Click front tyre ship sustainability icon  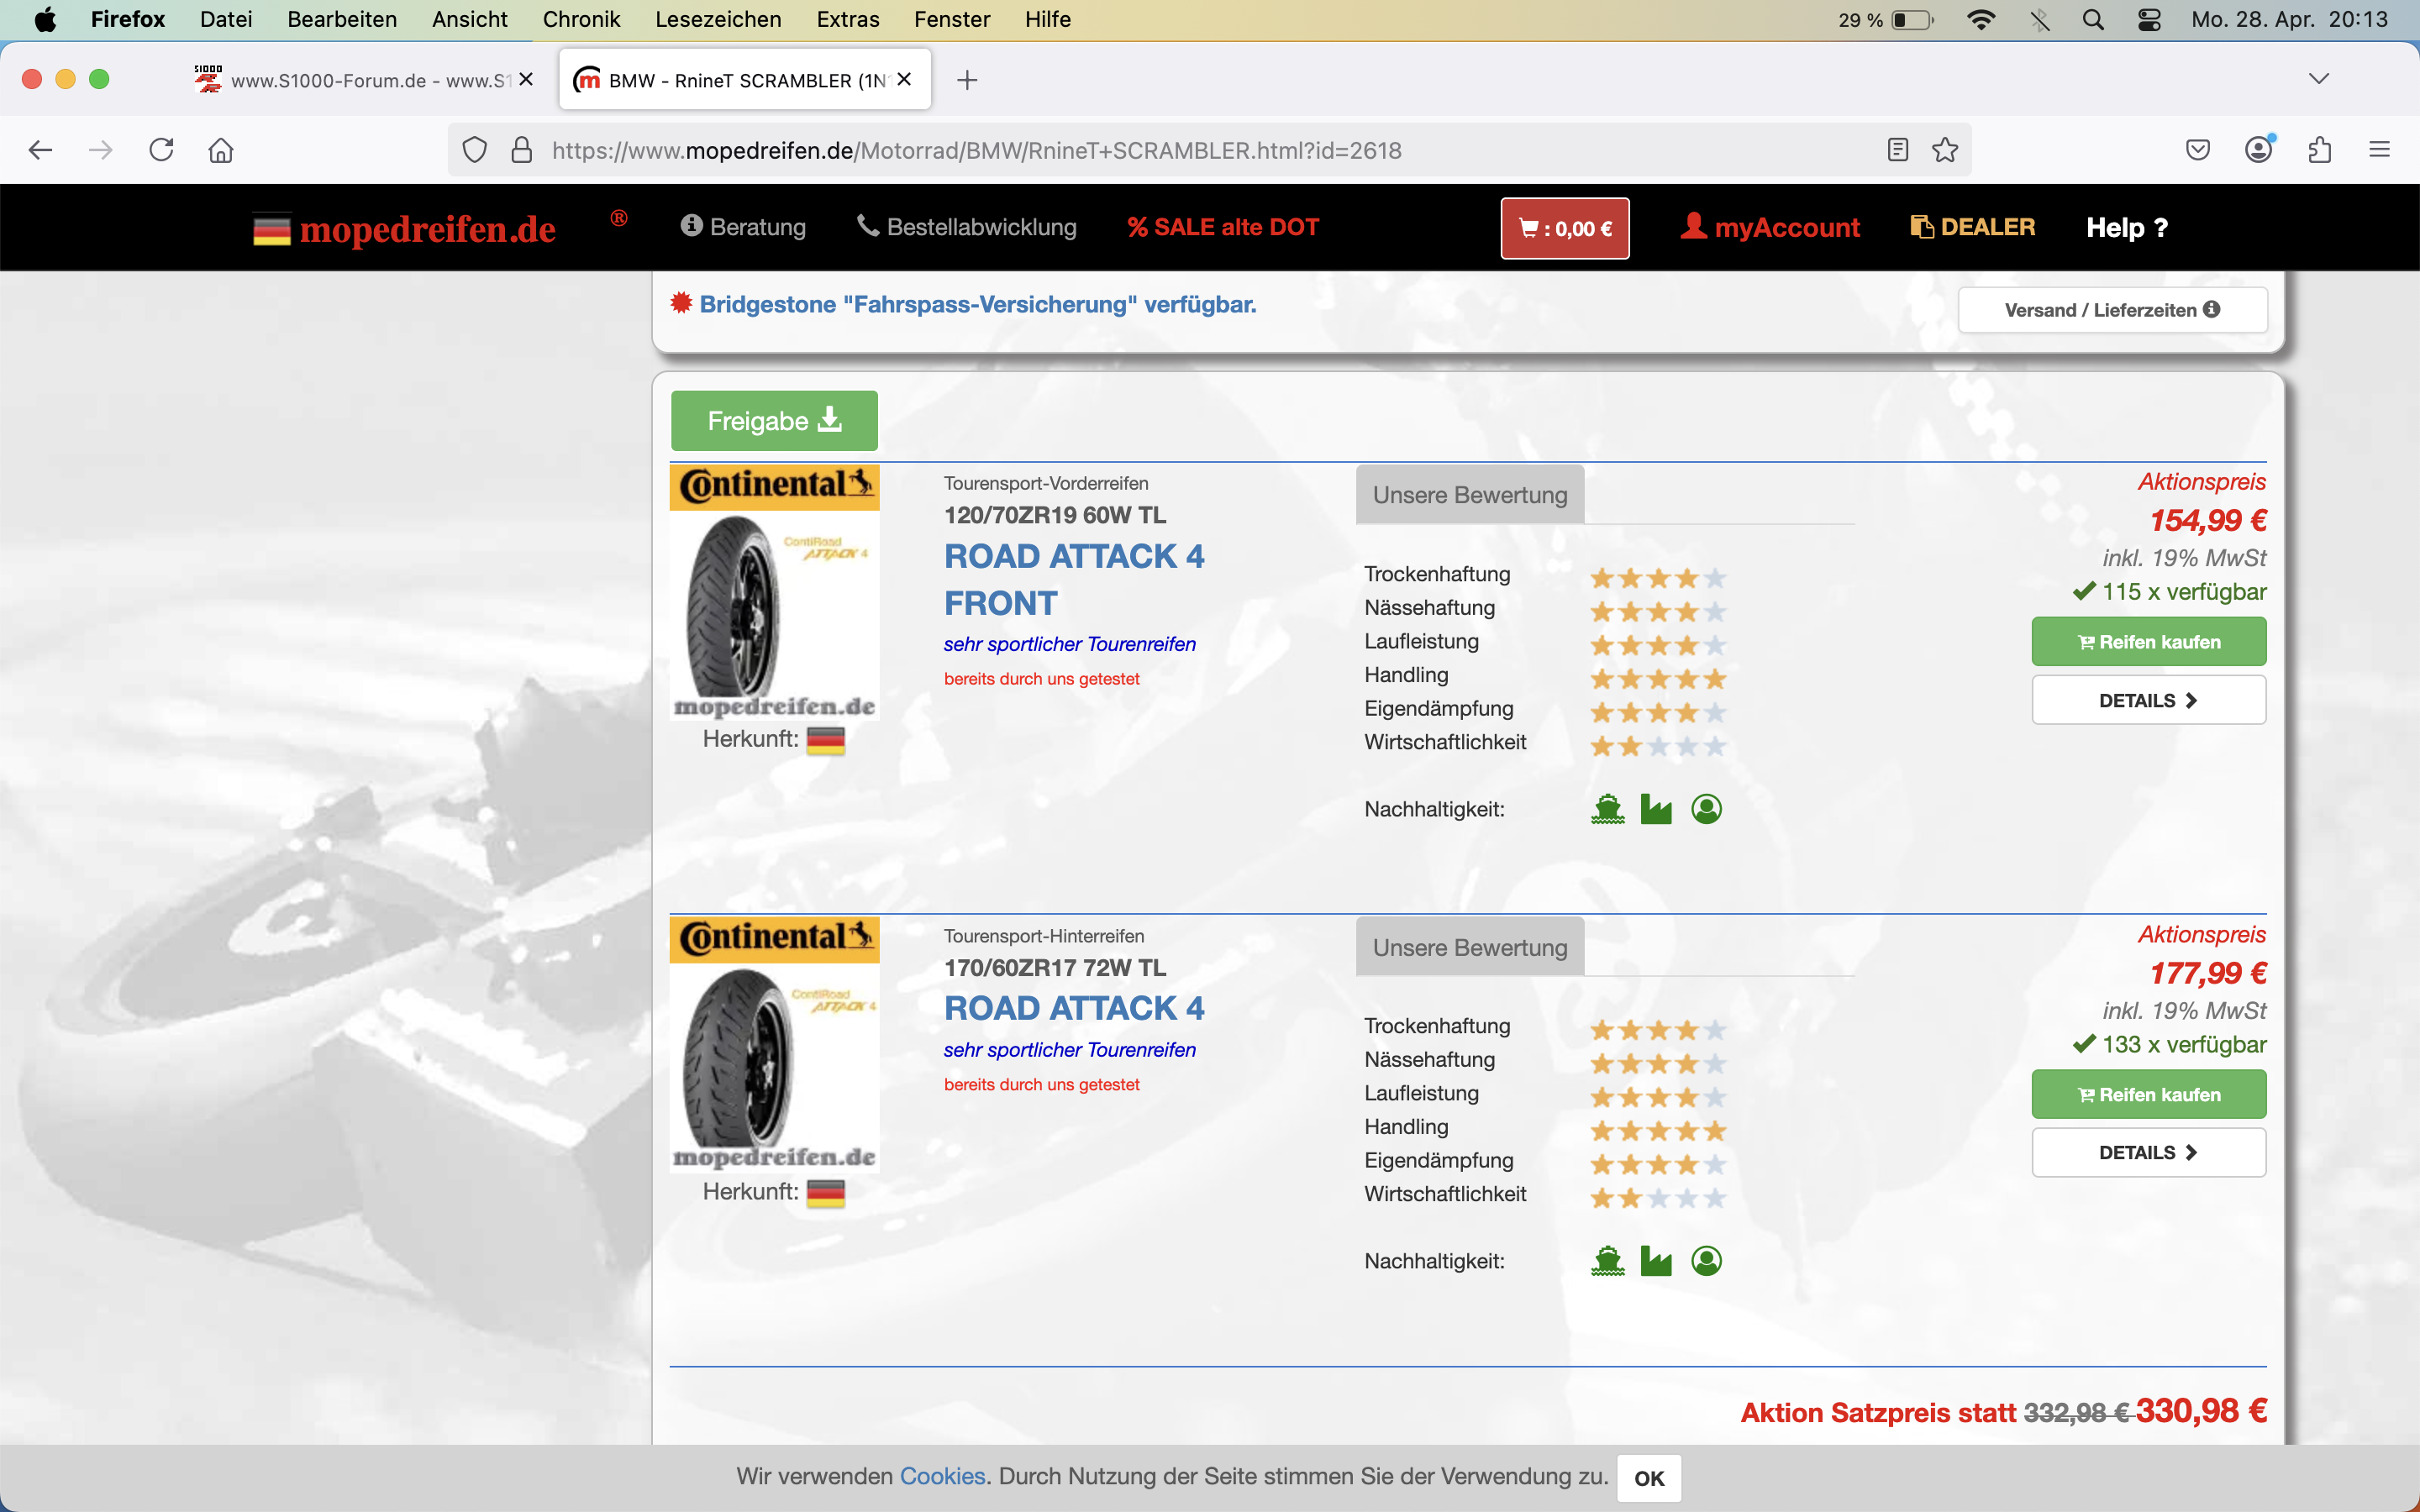tap(1608, 809)
